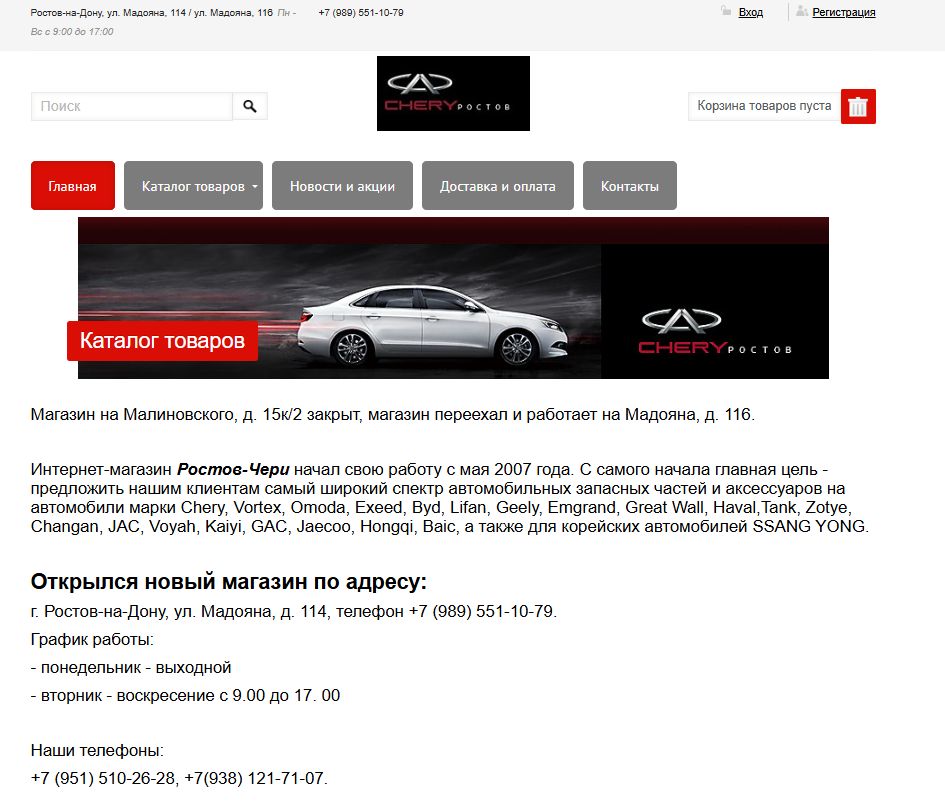The height and width of the screenshot is (812, 945).
Task: Open the red trash cart icon
Action: tap(858, 107)
